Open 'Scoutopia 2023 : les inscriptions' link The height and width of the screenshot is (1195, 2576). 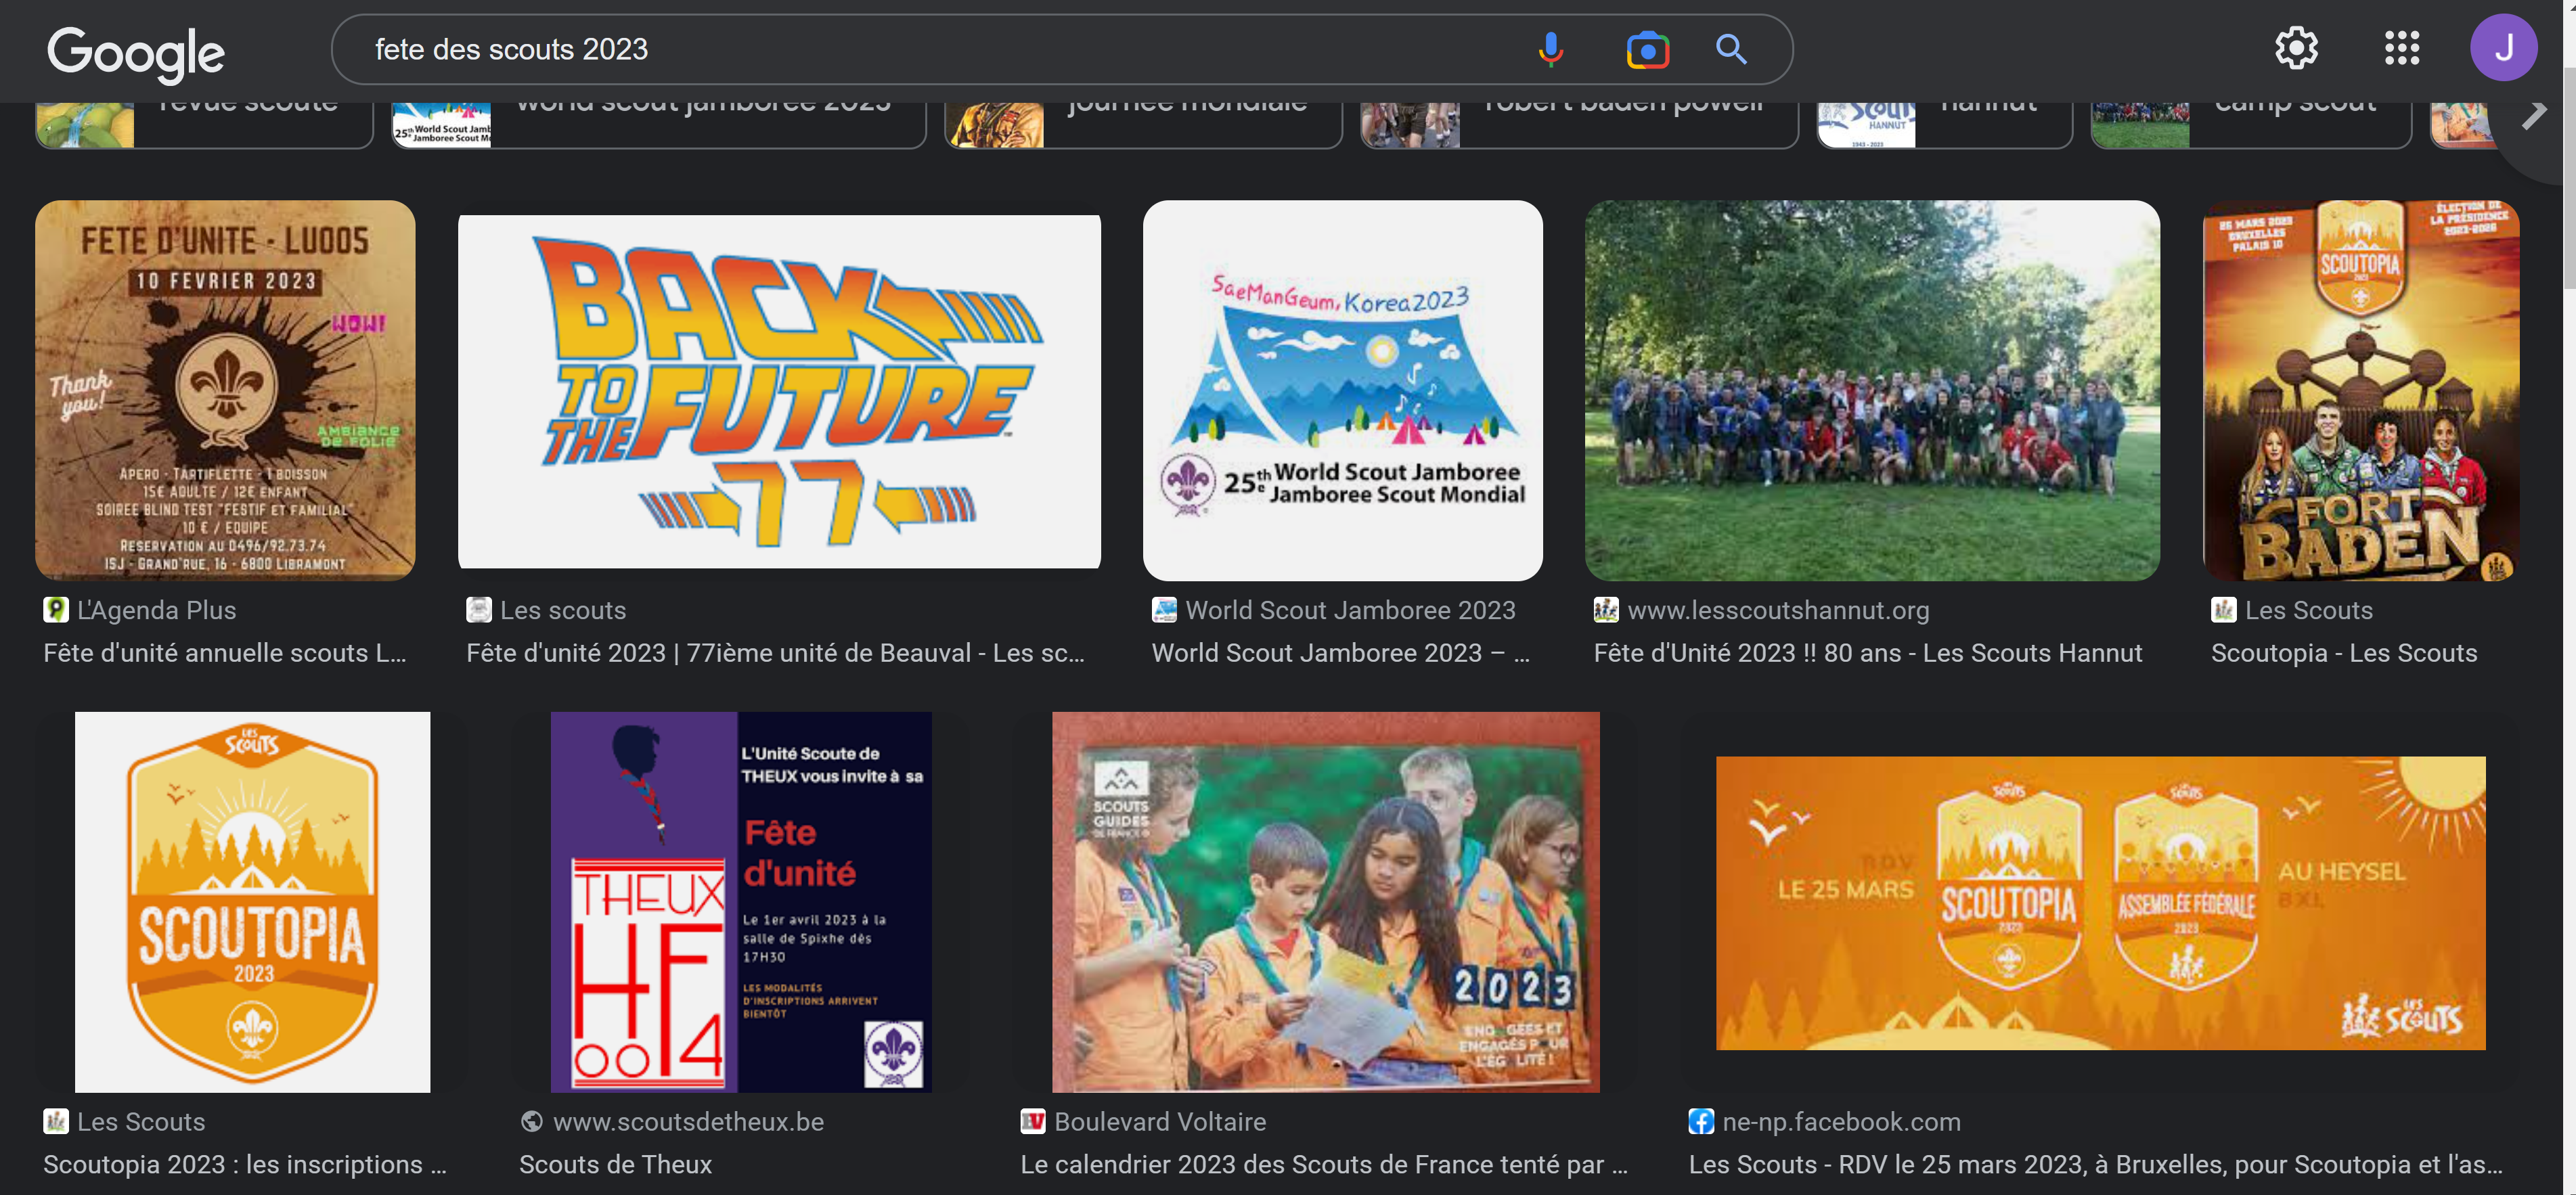[x=245, y=1165]
